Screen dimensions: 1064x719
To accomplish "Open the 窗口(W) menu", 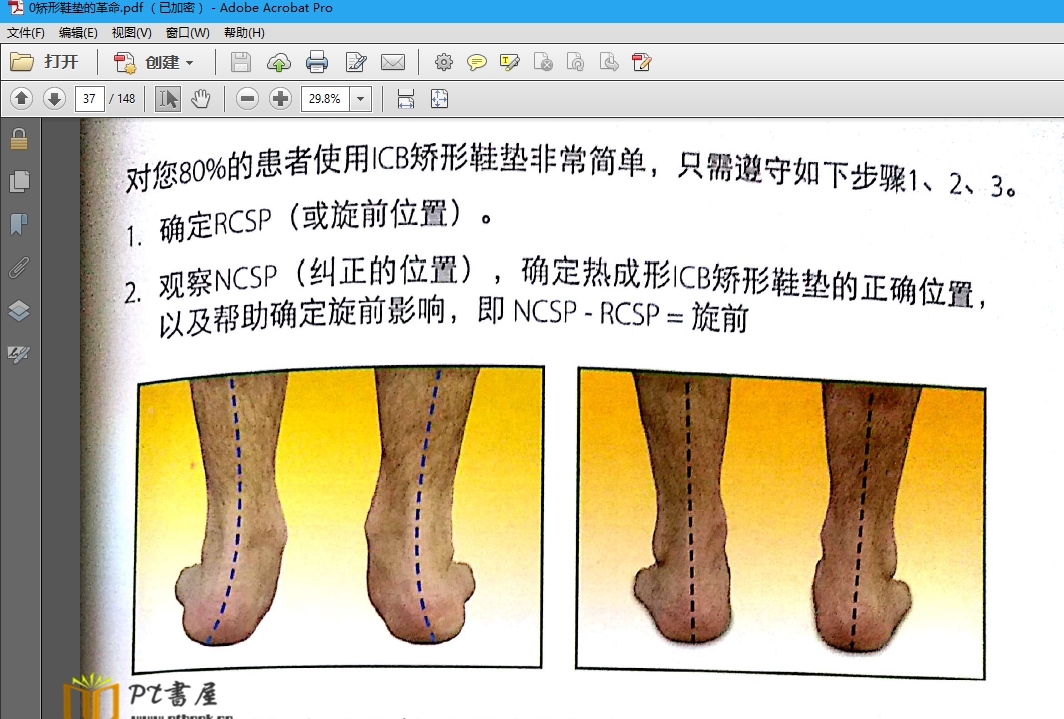I will [187, 33].
